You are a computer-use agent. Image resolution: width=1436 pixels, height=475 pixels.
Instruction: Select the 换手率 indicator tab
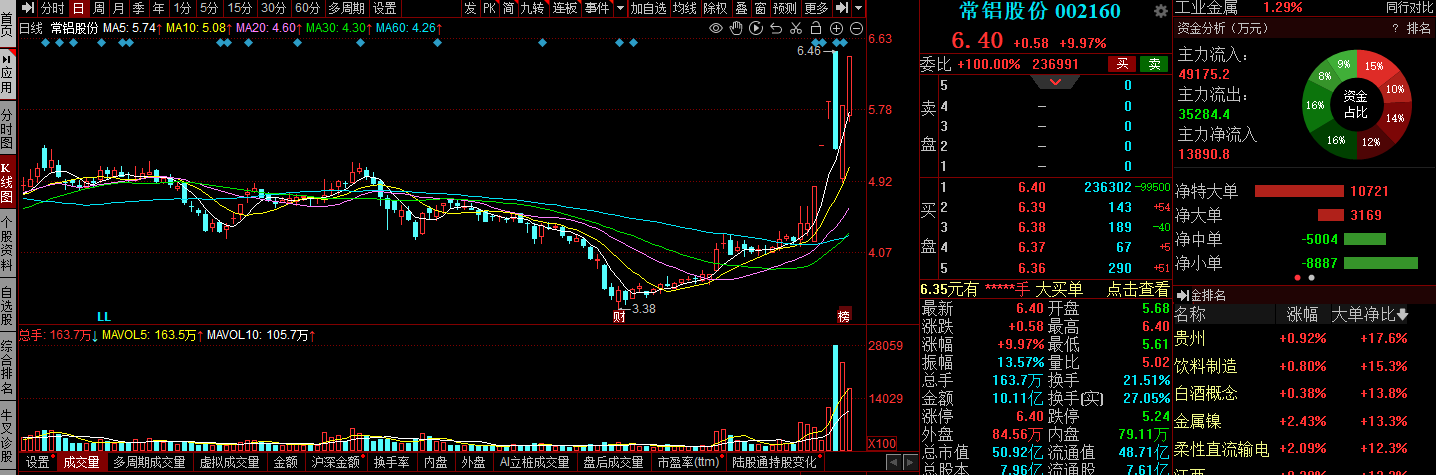[391, 462]
